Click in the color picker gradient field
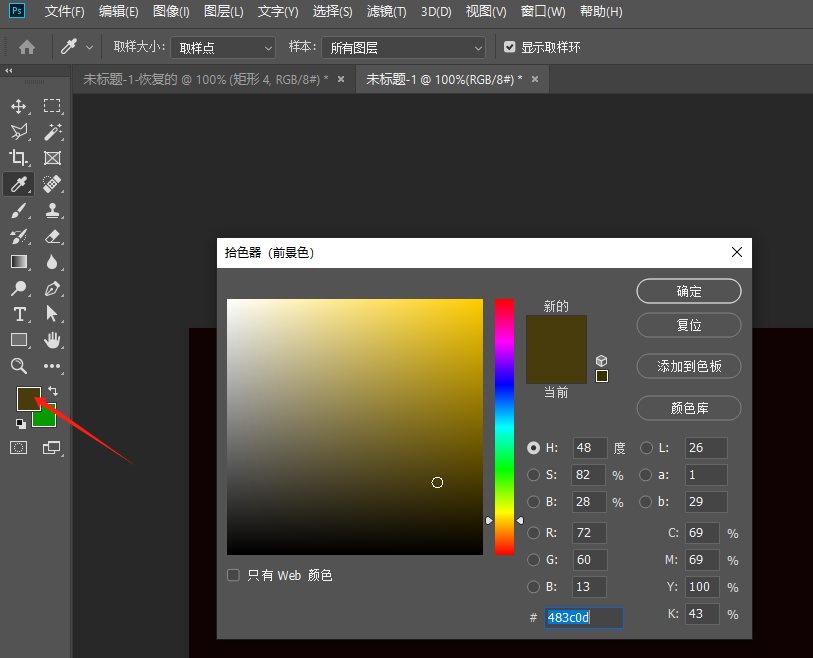 (x=355, y=426)
